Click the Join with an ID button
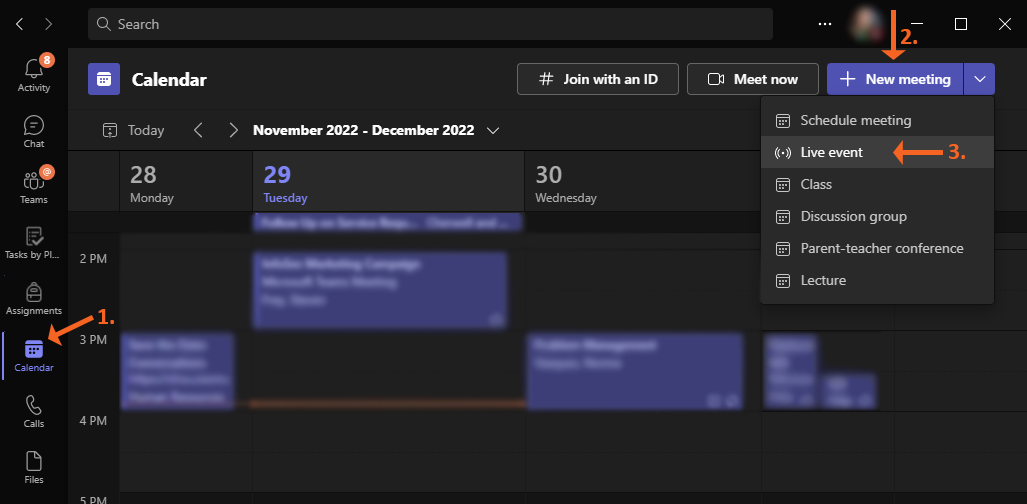1027x504 pixels. click(x=598, y=79)
